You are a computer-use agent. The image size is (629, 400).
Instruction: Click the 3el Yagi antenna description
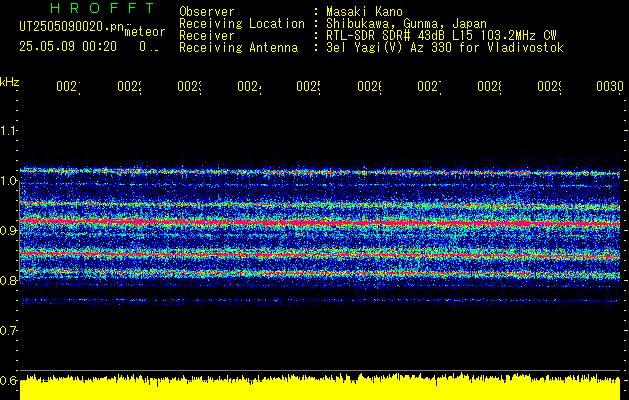pos(445,48)
